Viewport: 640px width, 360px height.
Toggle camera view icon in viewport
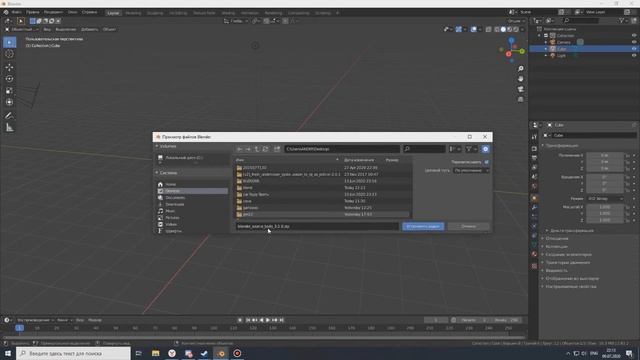(520, 89)
